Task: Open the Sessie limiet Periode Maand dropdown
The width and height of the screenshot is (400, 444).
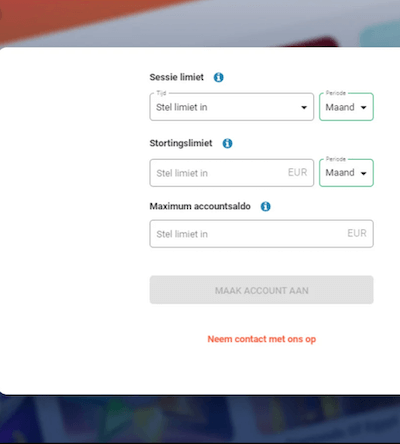Action: pos(346,107)
